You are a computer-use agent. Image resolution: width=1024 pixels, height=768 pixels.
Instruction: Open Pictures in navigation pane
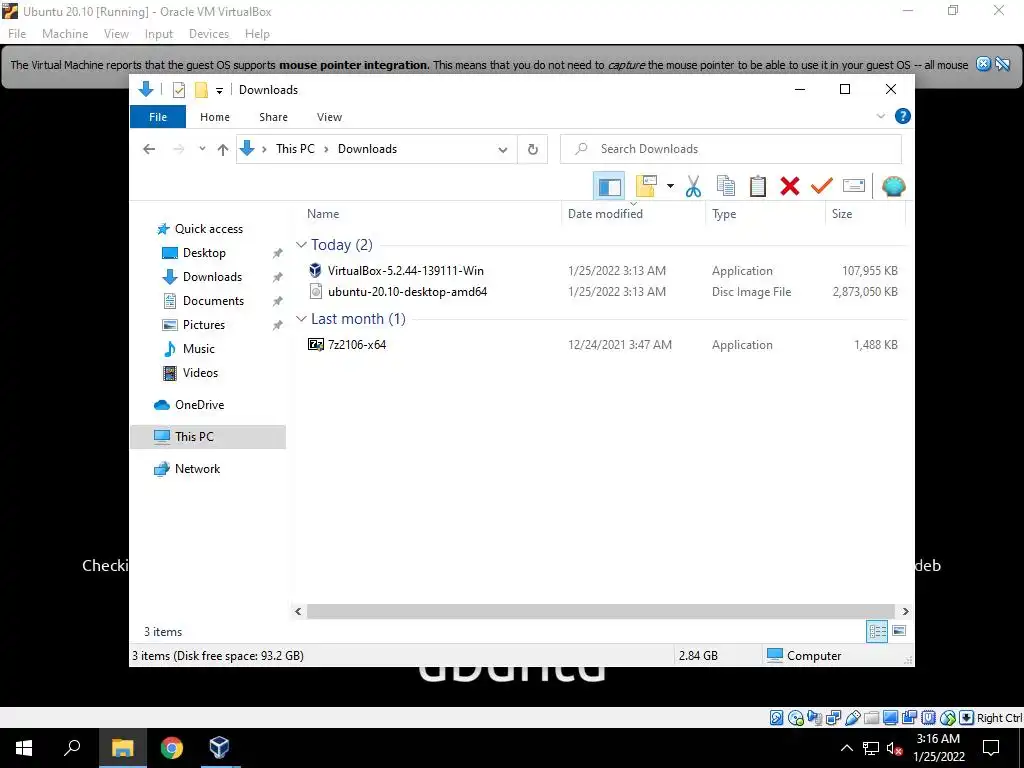point(203,325)
